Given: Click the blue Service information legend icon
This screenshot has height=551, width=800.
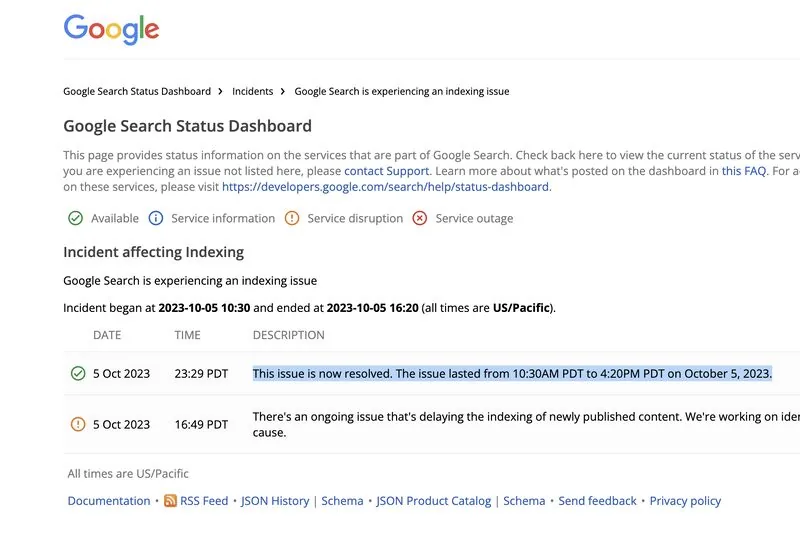Looking at the screenshot, I should [x=156, y=218].
